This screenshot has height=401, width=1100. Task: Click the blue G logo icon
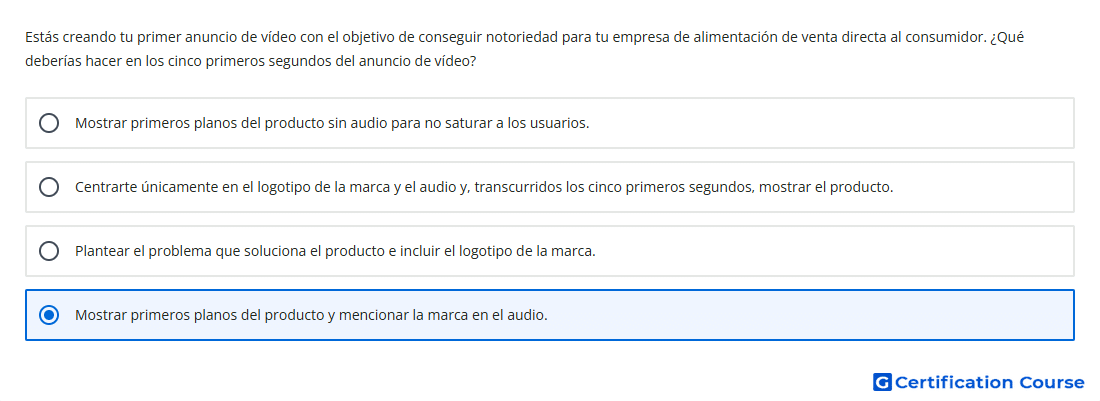point(882,382)
